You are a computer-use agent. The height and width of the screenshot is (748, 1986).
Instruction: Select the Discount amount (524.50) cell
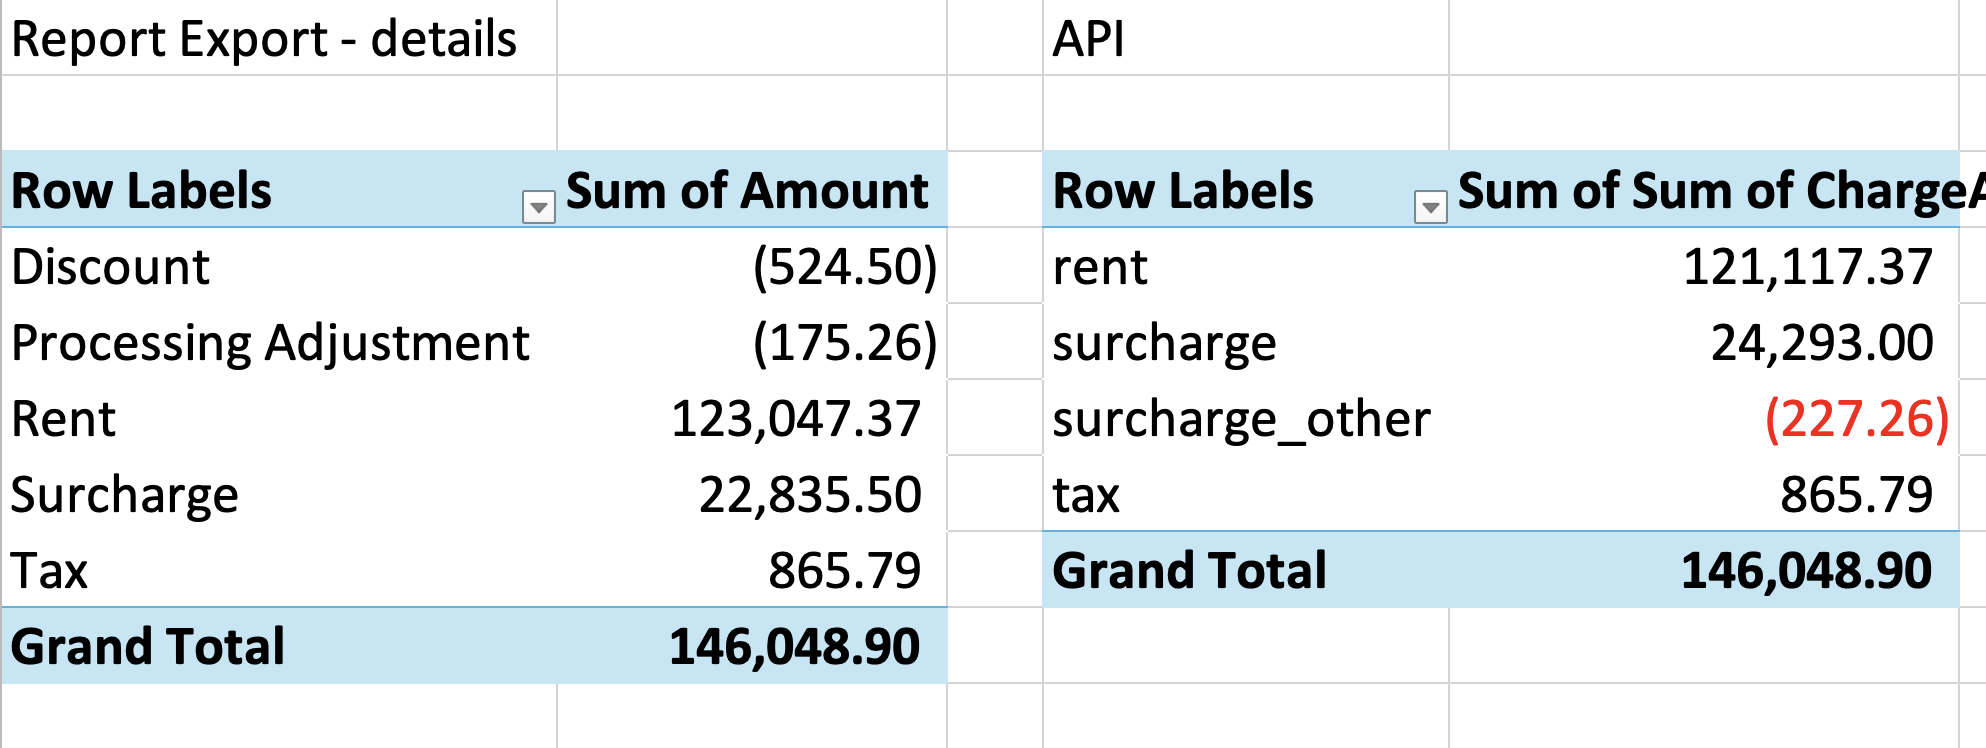844,267
